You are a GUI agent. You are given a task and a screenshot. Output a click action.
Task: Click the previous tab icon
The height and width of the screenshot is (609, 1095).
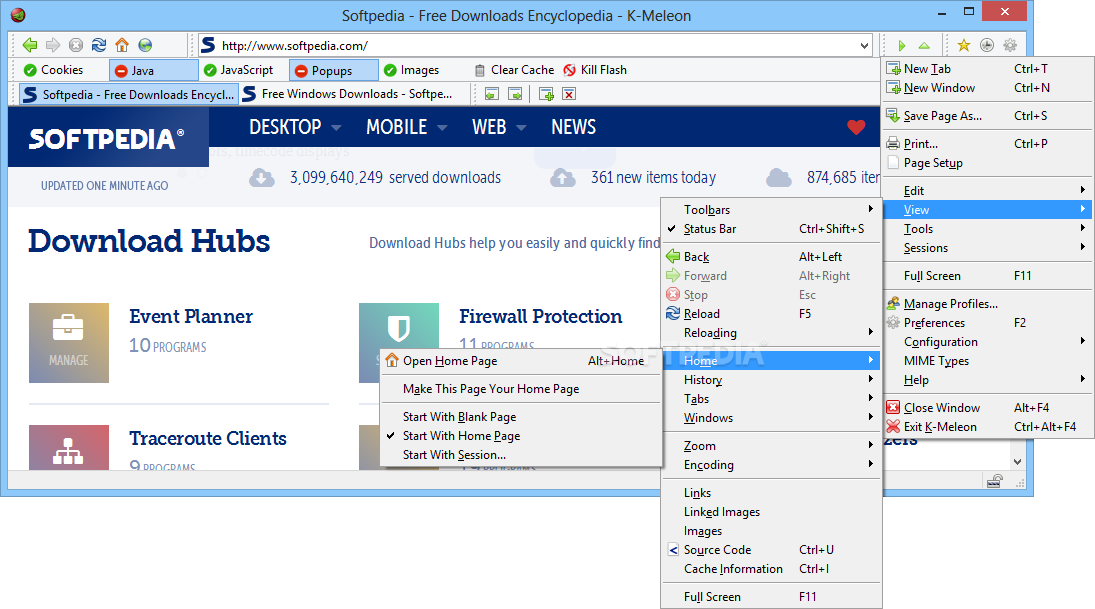click(492, 94)
